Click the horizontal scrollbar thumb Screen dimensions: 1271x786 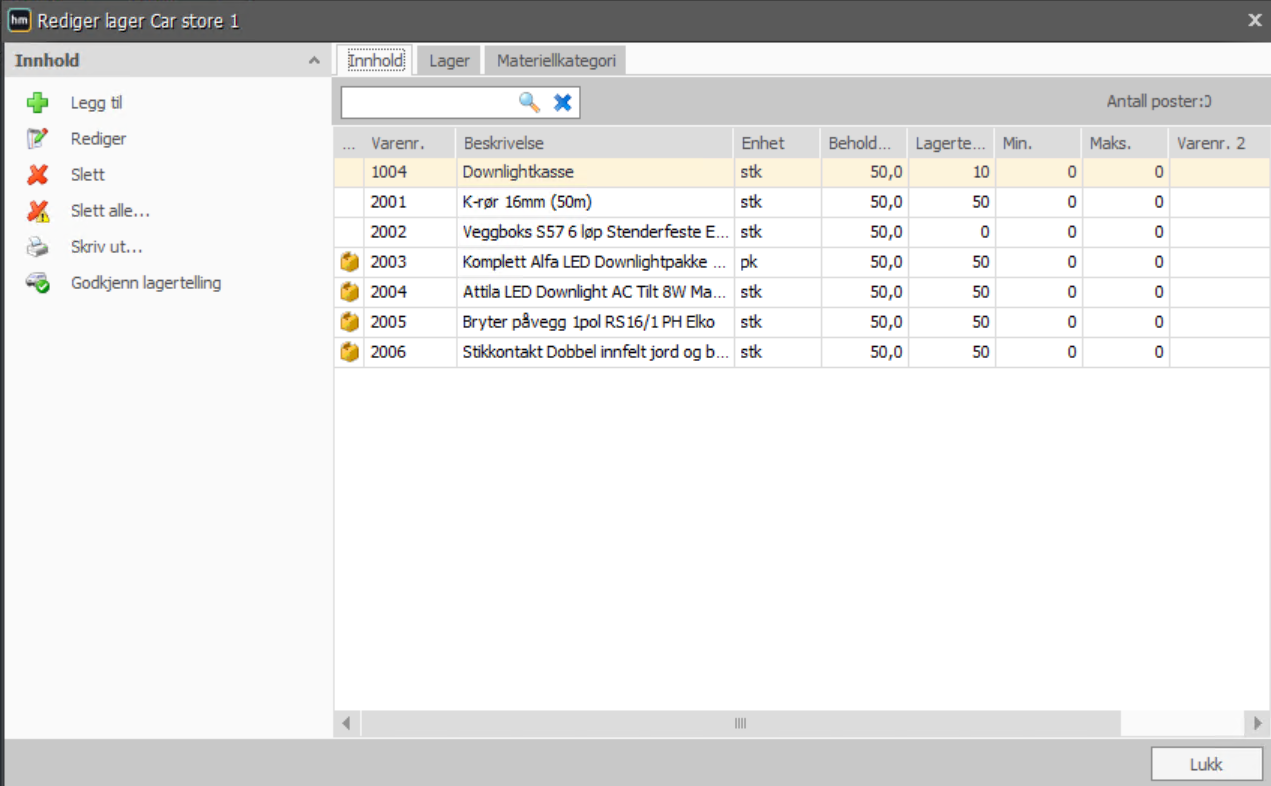click(740, 723)
